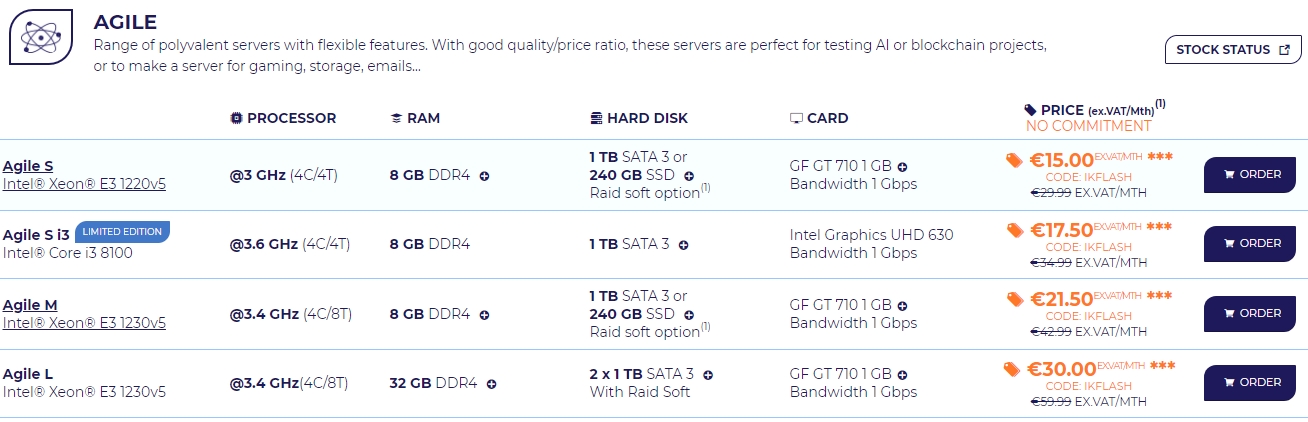Order the Agile M server

(1249, 313)
